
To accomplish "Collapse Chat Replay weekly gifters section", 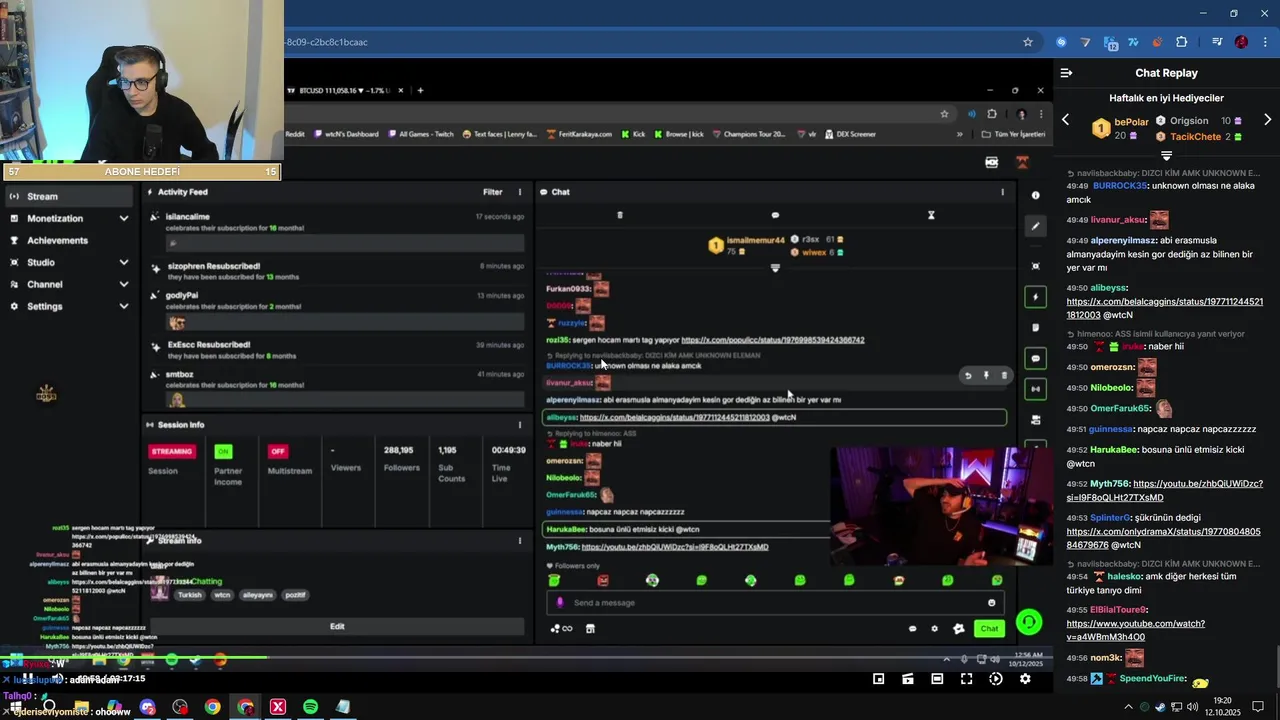I will point(1166,156).
